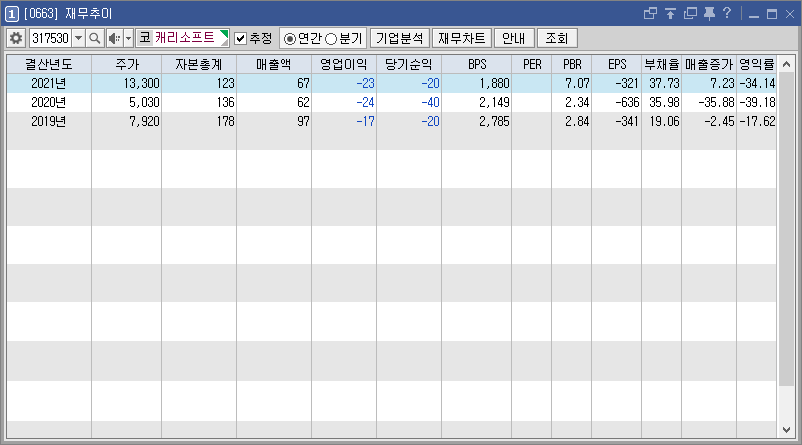The image size is (802, 445).
Task: Open the 기업분석 button
Action: [x=399, y=38]
